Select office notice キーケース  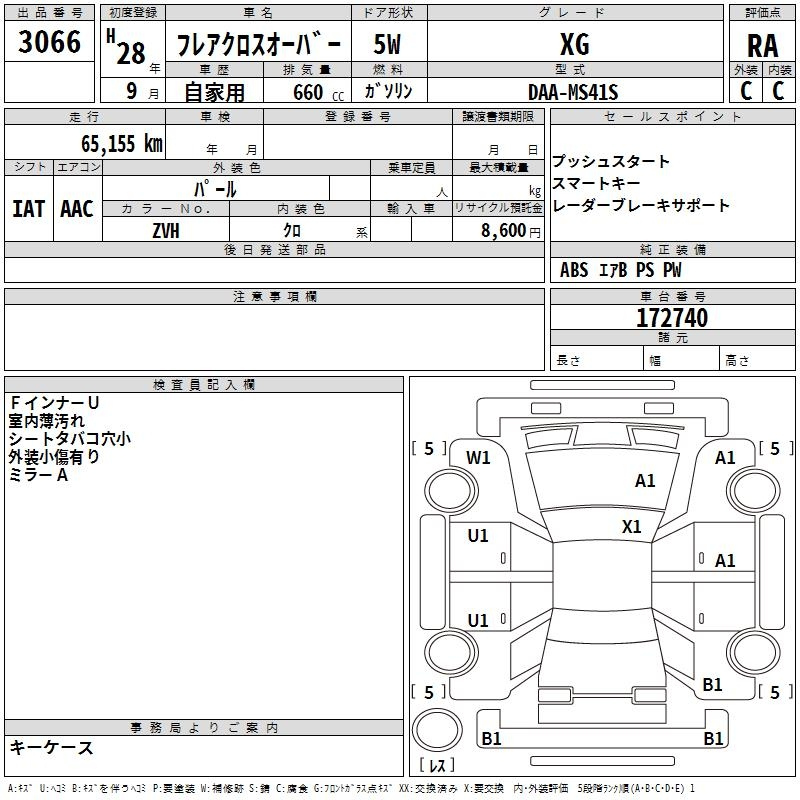51,747
